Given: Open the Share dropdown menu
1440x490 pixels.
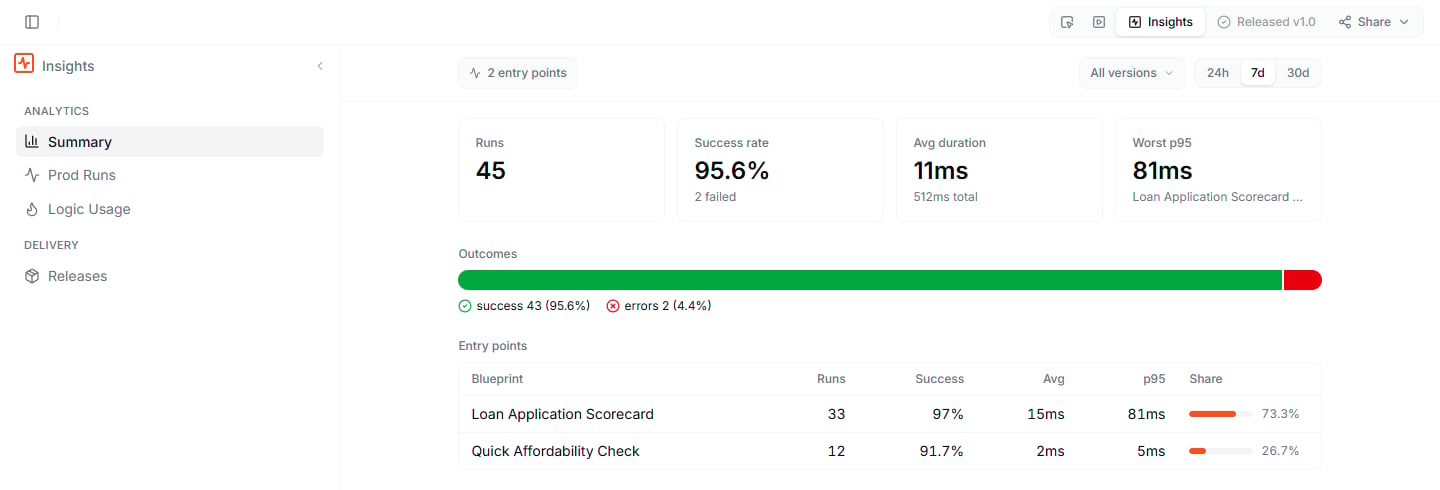Looking at the screenshot, I should [1374, 22].
